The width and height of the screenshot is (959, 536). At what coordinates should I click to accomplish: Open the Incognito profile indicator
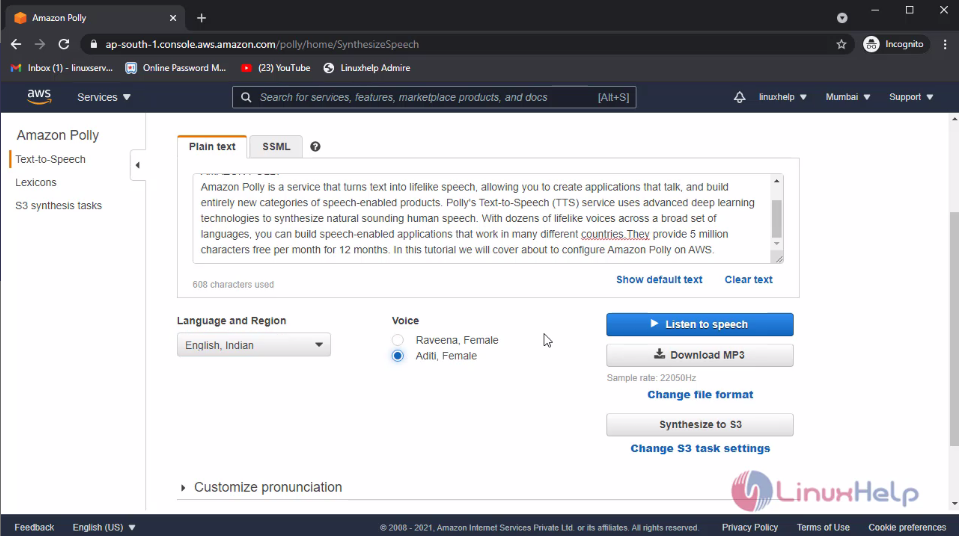tap(894, 44)
